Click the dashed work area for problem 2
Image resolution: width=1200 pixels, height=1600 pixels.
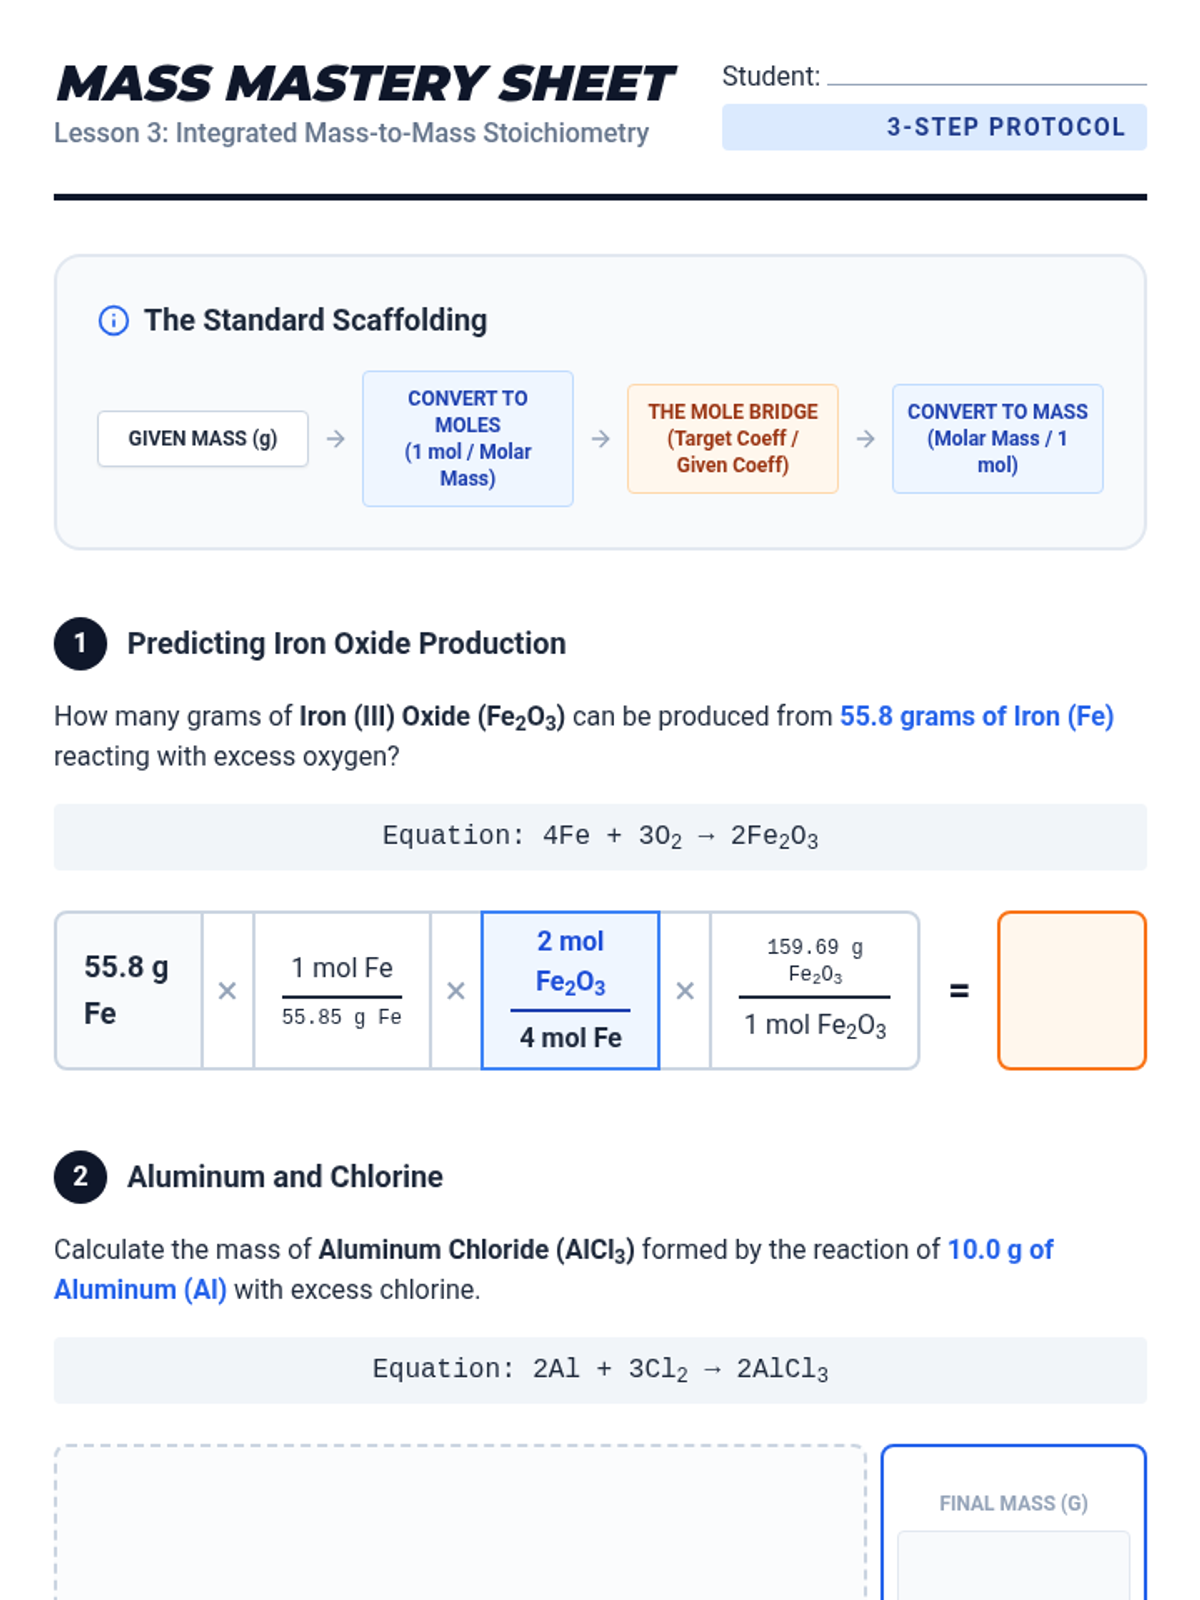pyautogui.click(x=460, y=1522)
